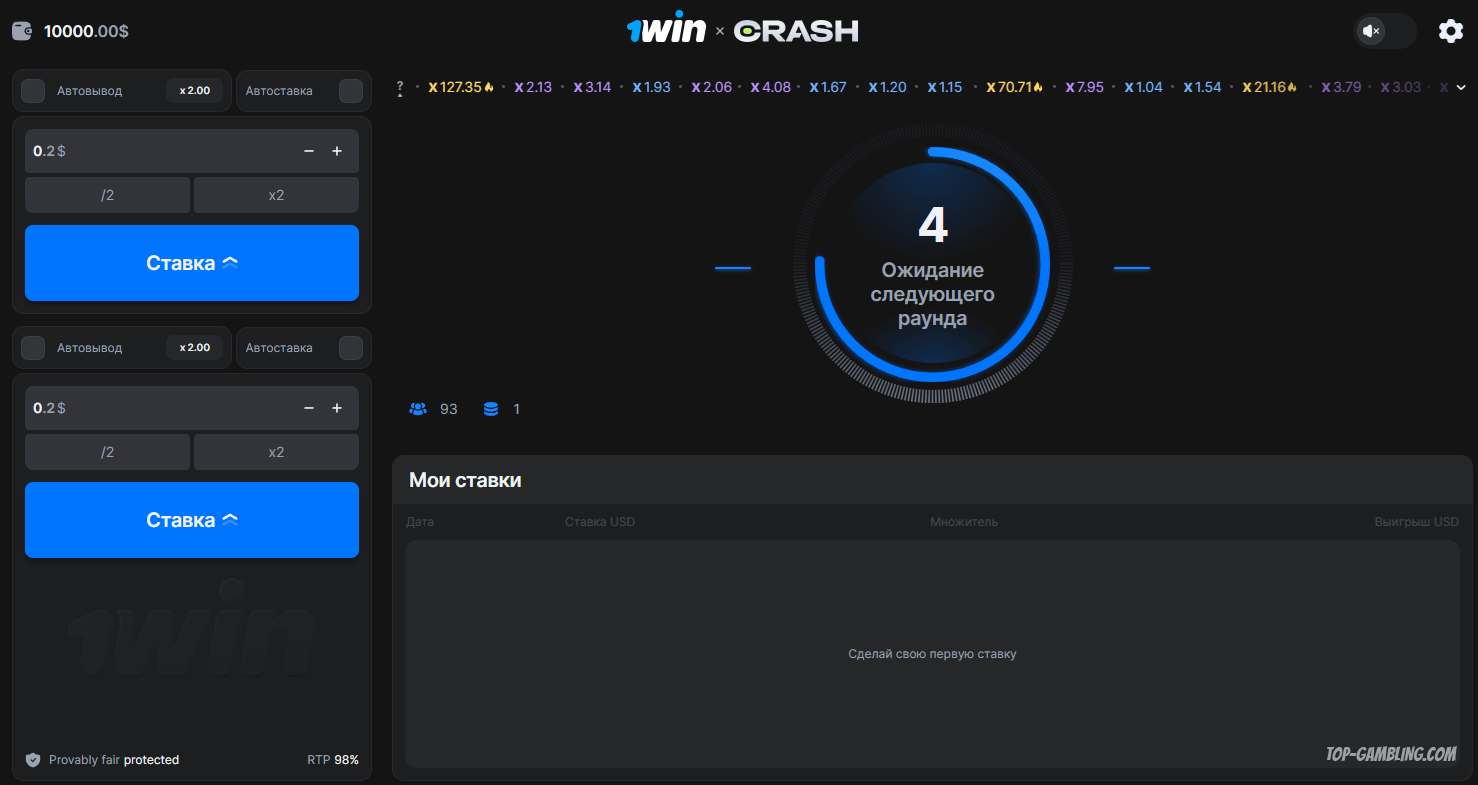
Task: Enable the first Автовывод checkbox
Action: pyautogui.click(x=33, y=91)
